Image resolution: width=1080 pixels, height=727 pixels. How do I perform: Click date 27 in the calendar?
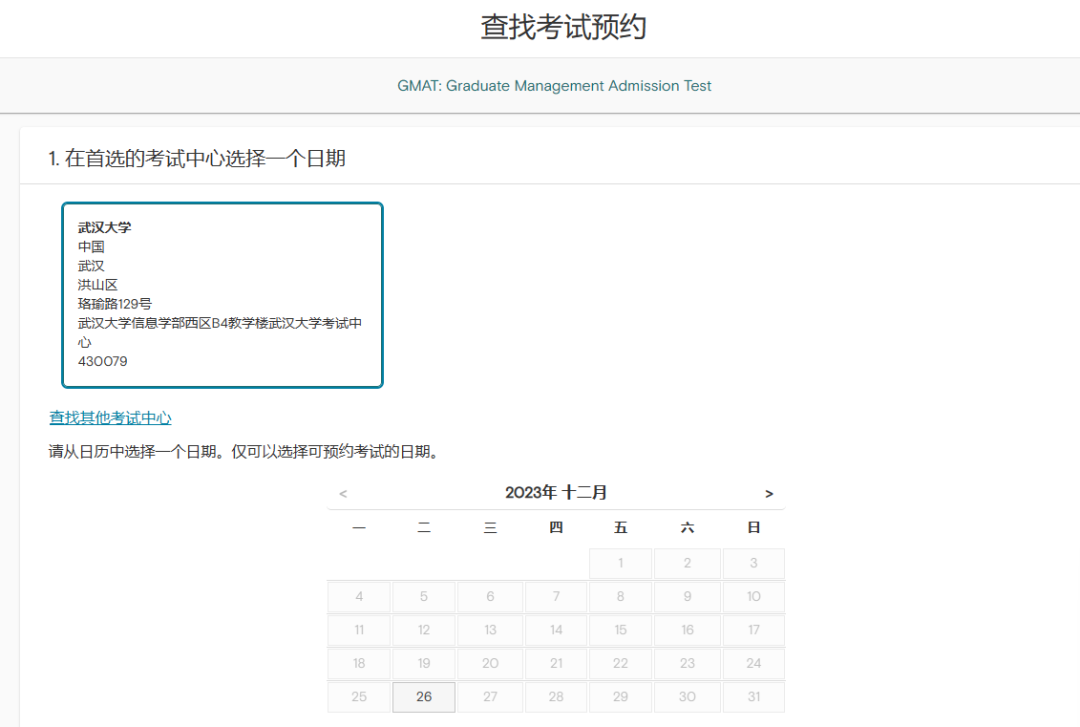[490, 697]
